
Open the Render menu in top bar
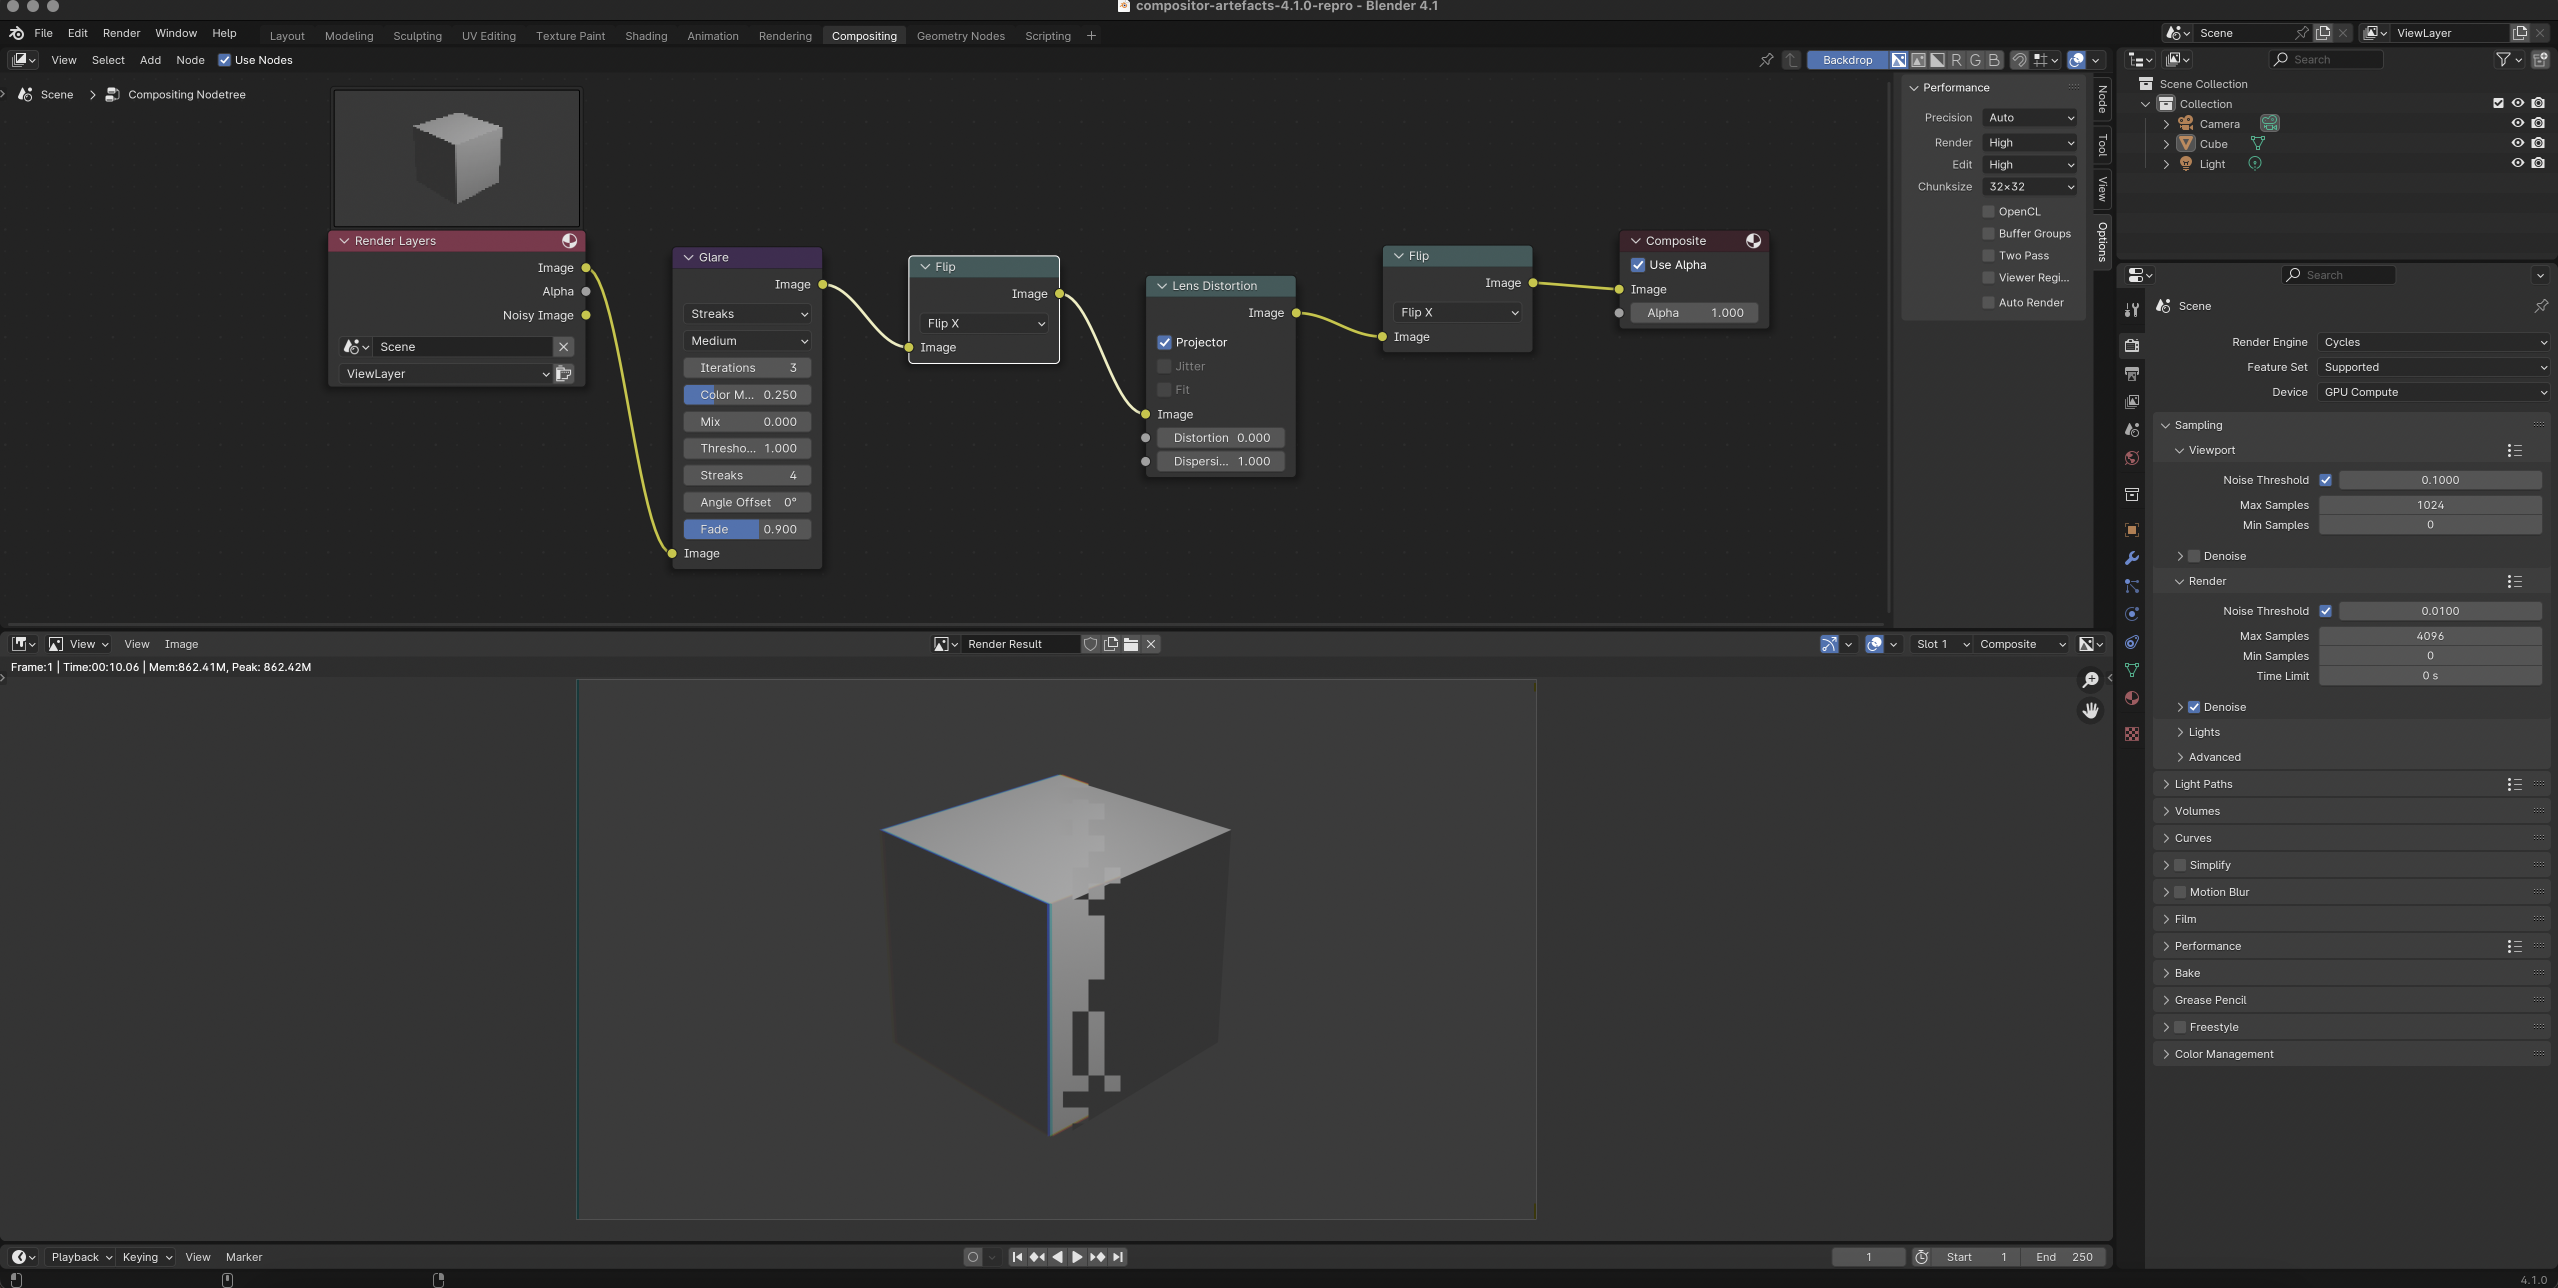(121, 33)
